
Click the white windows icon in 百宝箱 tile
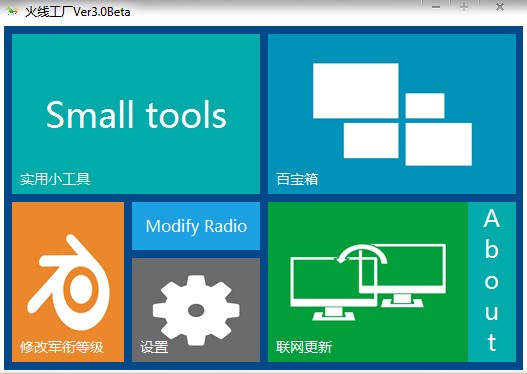[392, 114]
